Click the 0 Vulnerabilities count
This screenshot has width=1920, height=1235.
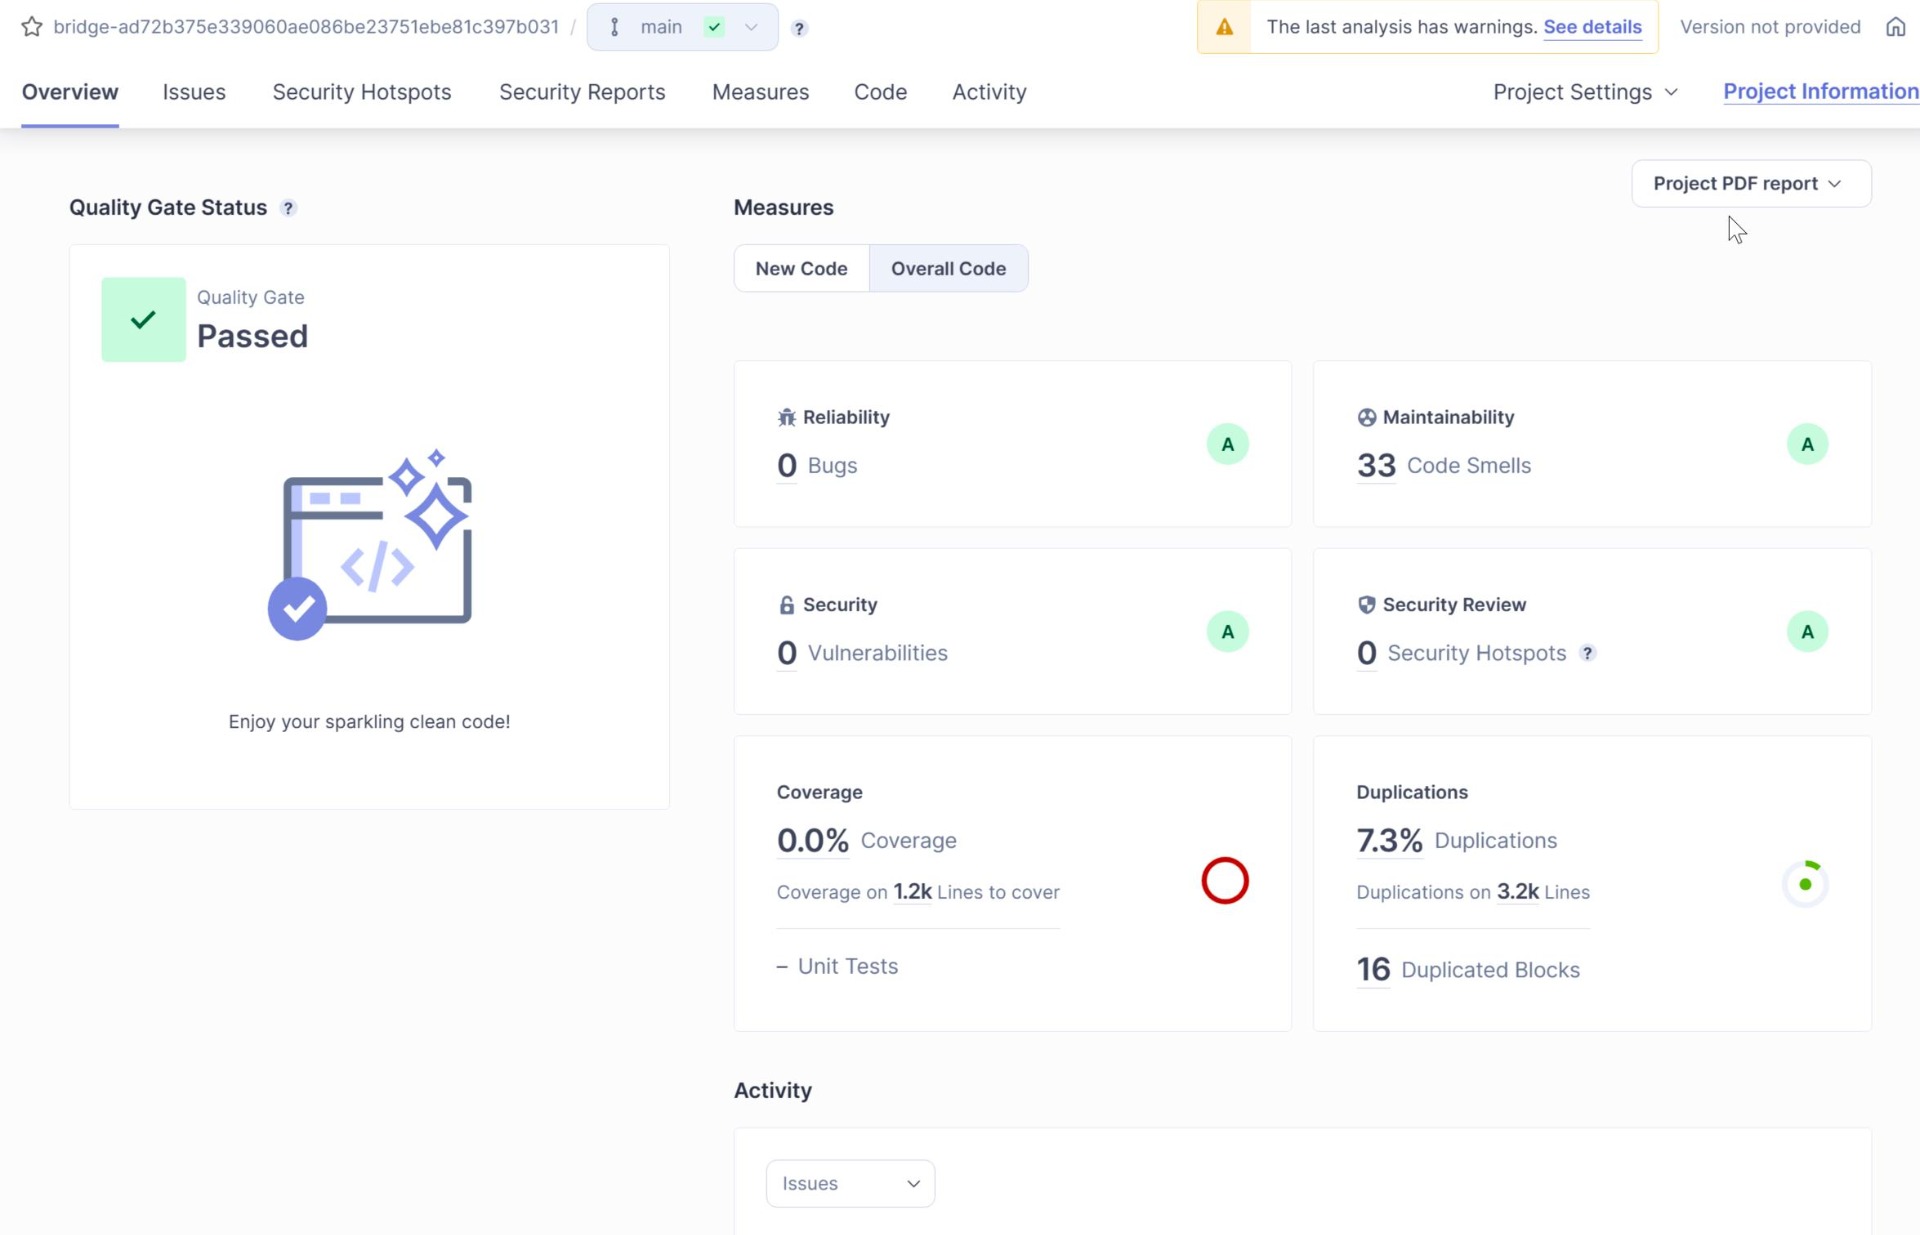pos(787,653)
